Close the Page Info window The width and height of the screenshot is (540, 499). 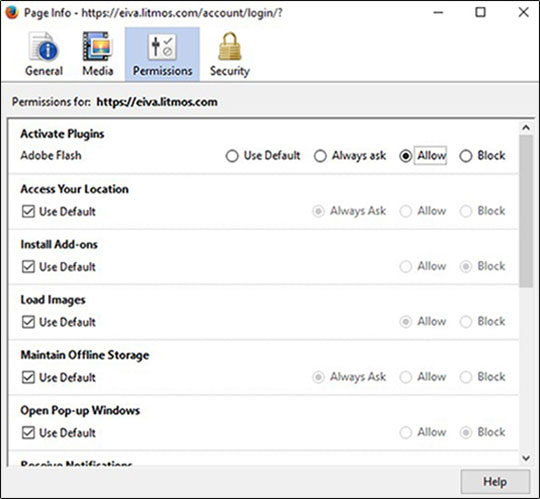[x=523, y=13]
